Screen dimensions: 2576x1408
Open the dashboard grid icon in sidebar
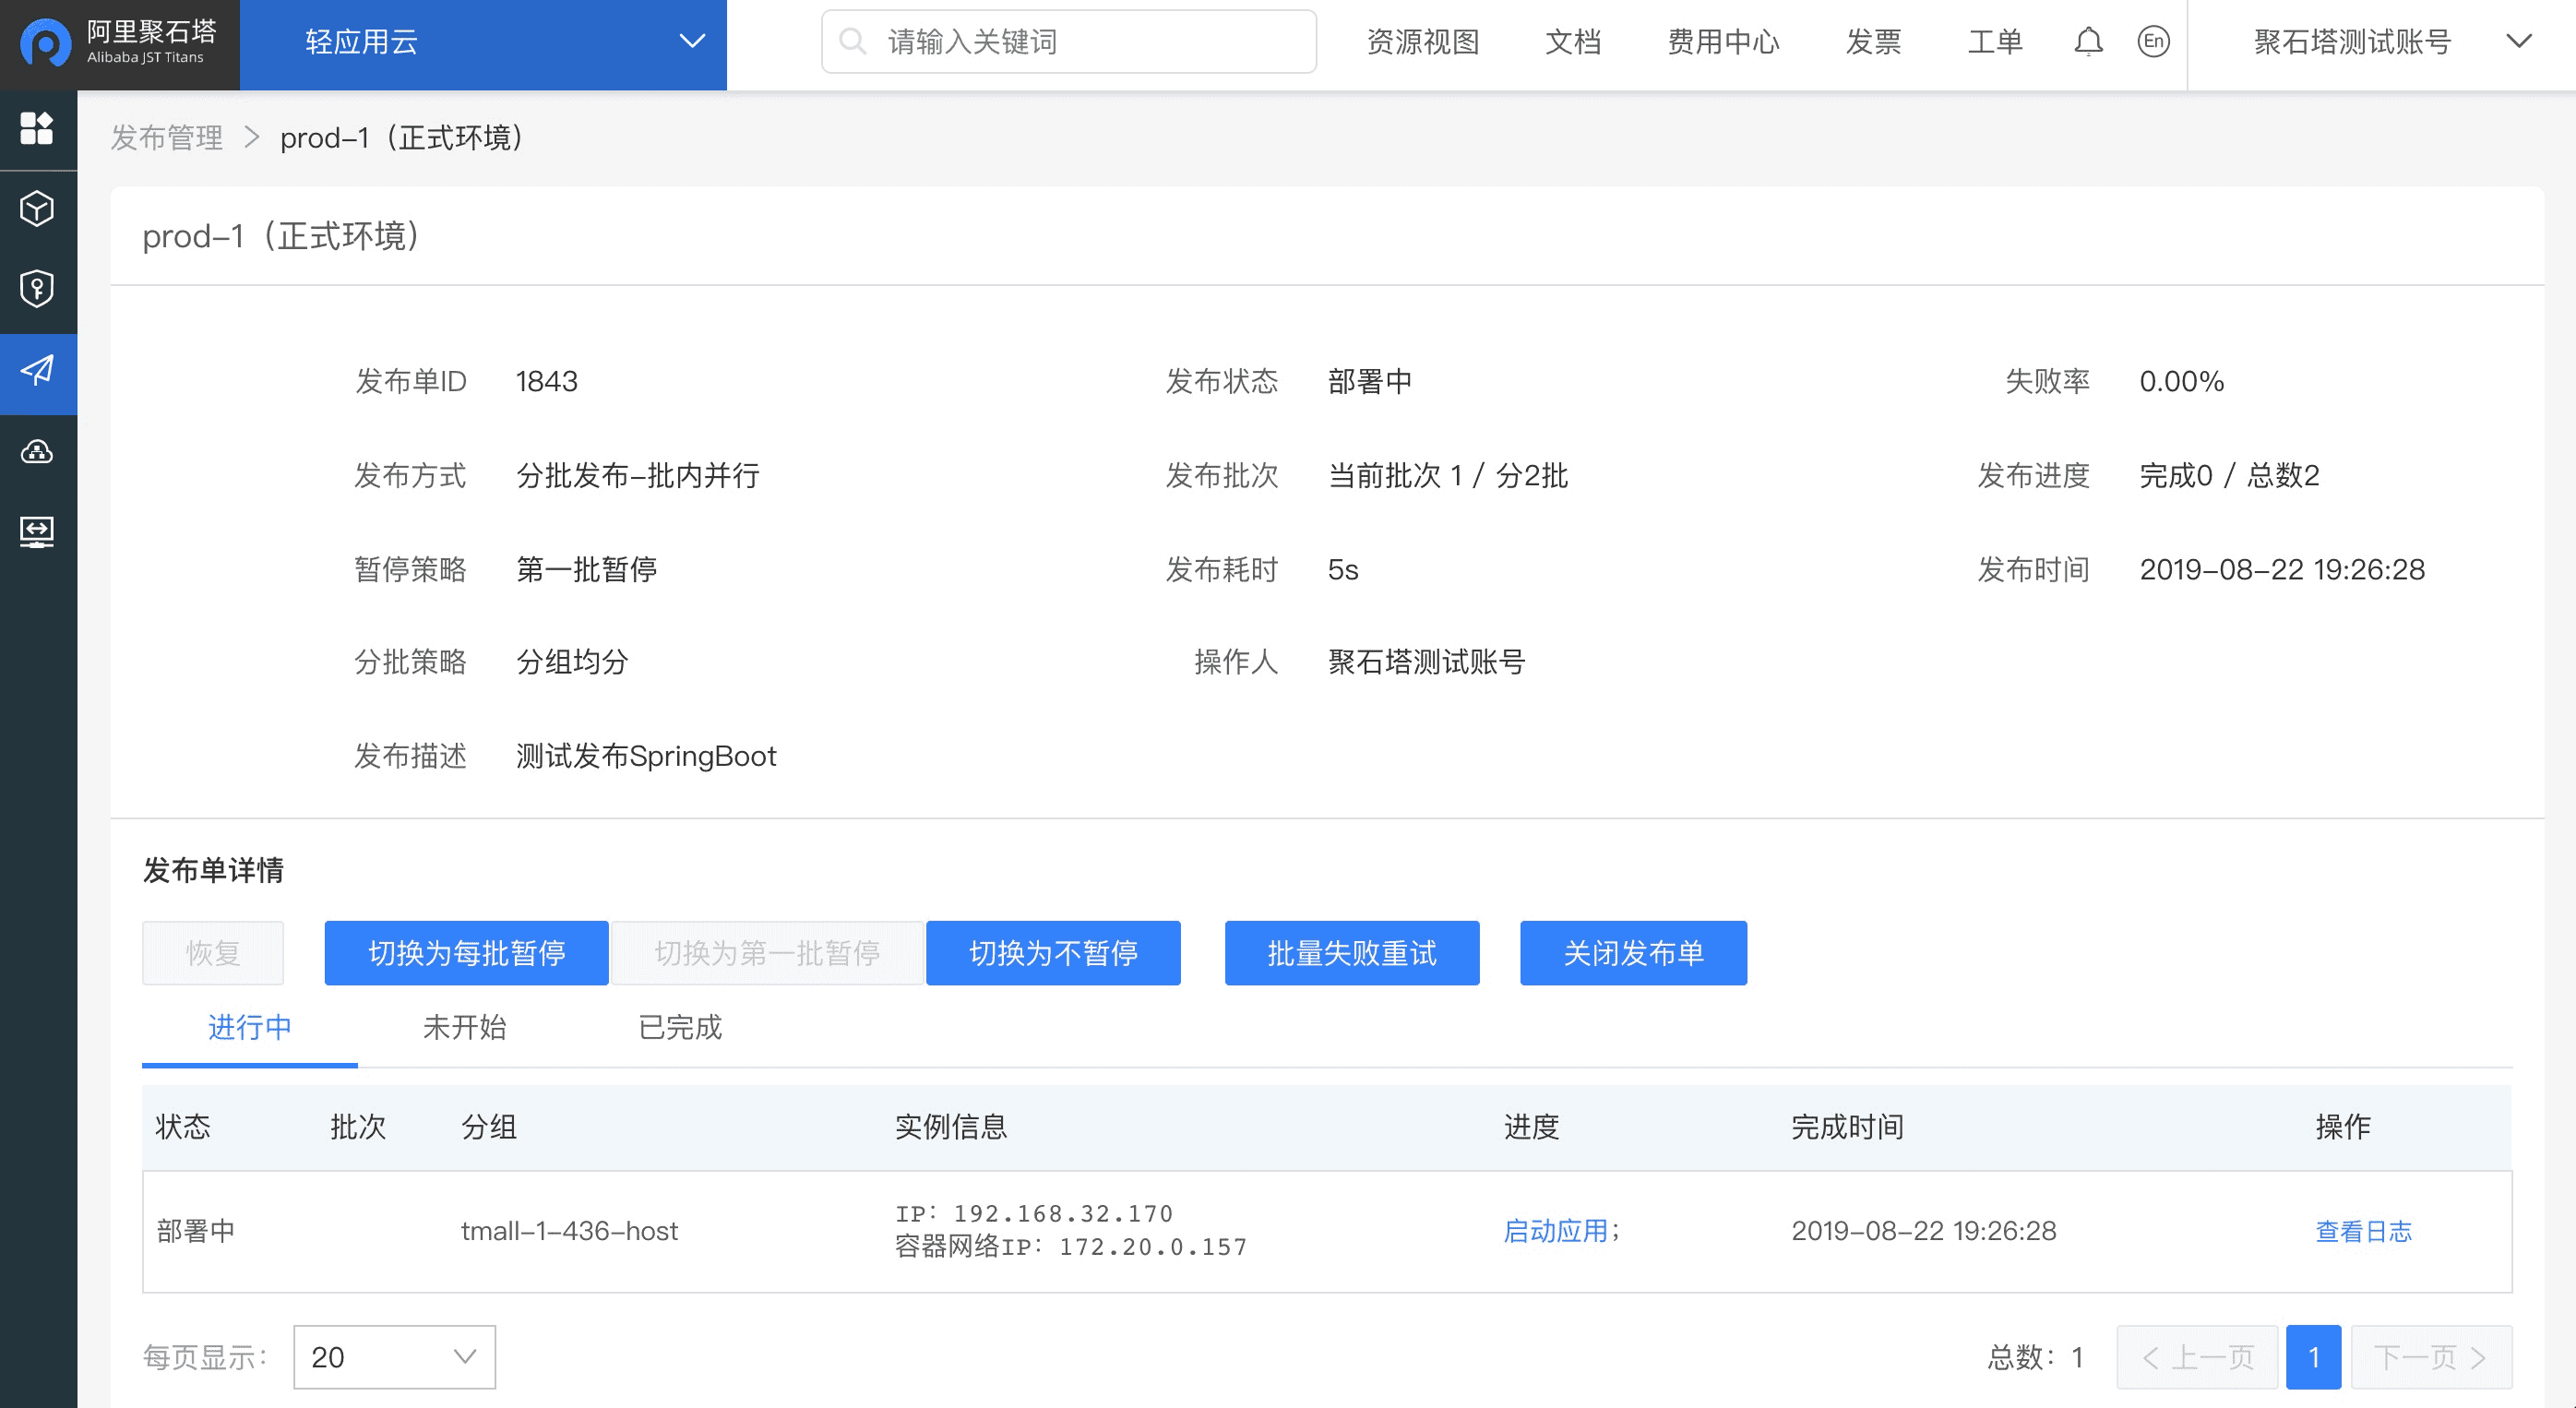click(x=37, y=128)
